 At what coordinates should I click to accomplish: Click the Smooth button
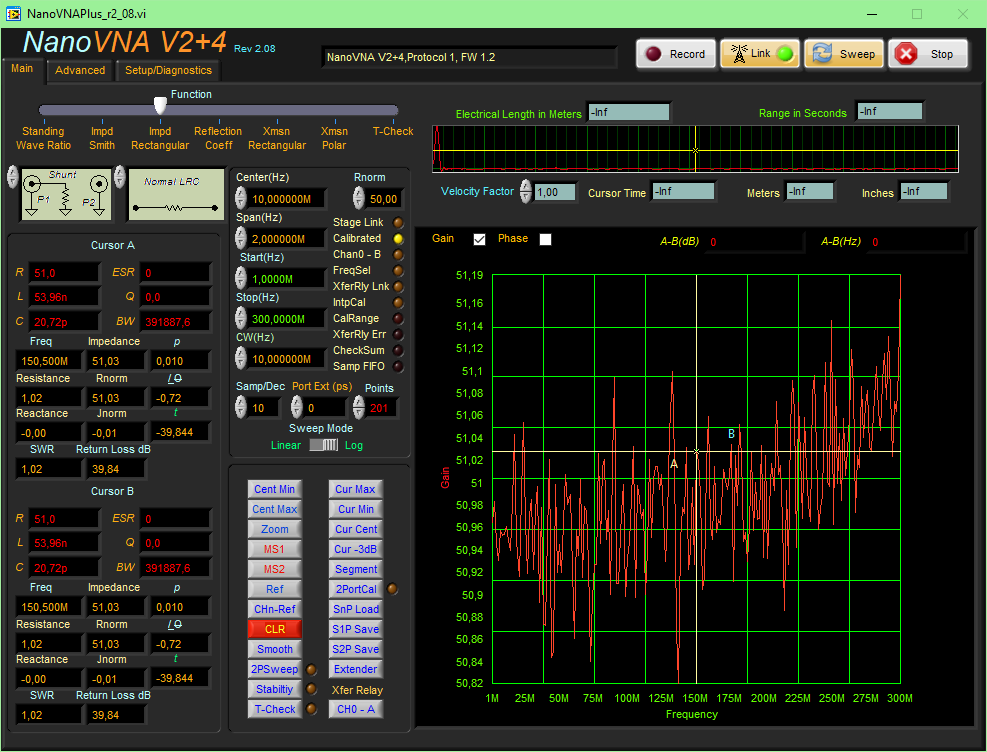tap(274, 649)
